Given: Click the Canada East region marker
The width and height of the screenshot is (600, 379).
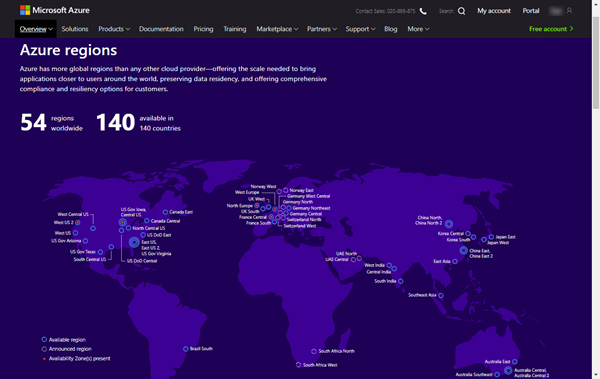Looking at the screenshot, I should (165, 212).
